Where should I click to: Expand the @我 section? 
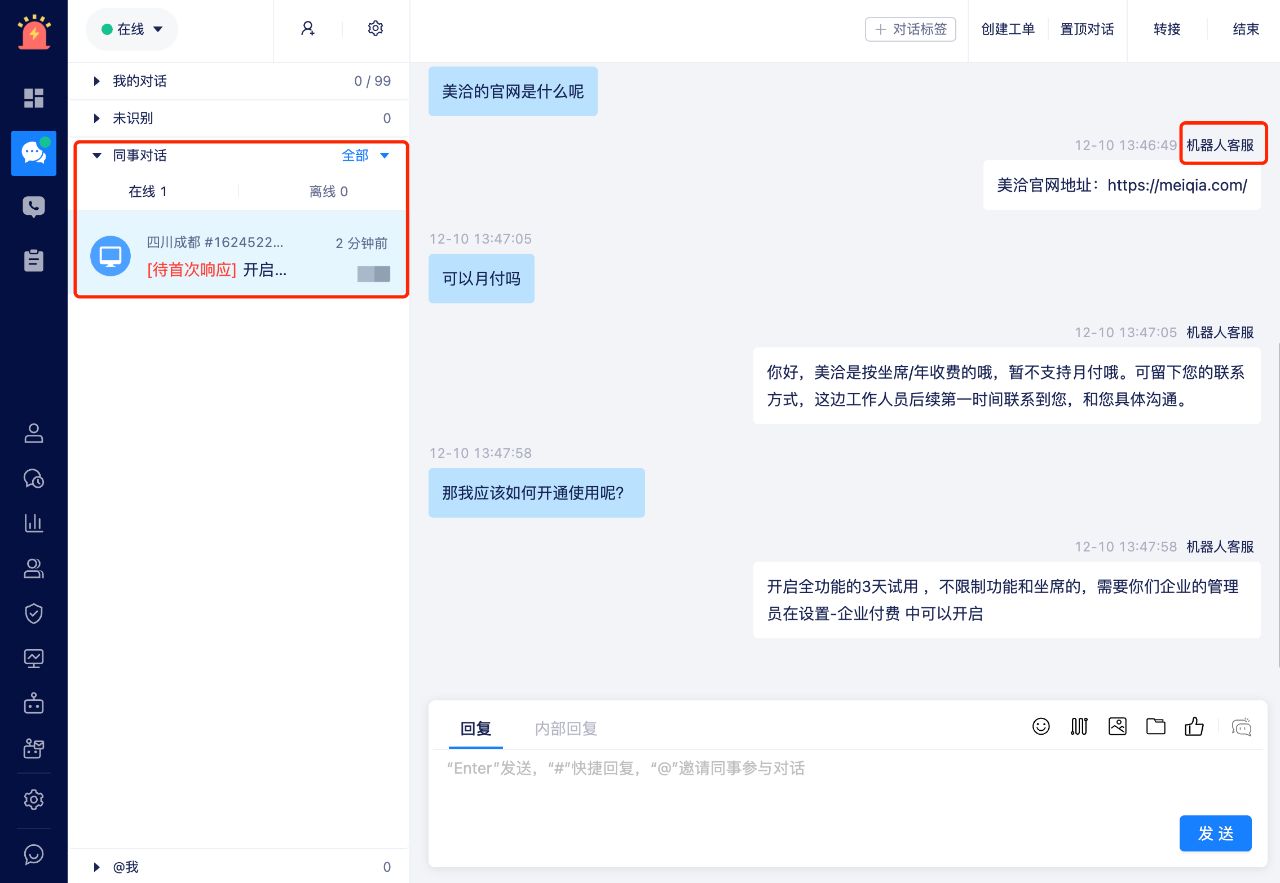(x=241, y=867)
